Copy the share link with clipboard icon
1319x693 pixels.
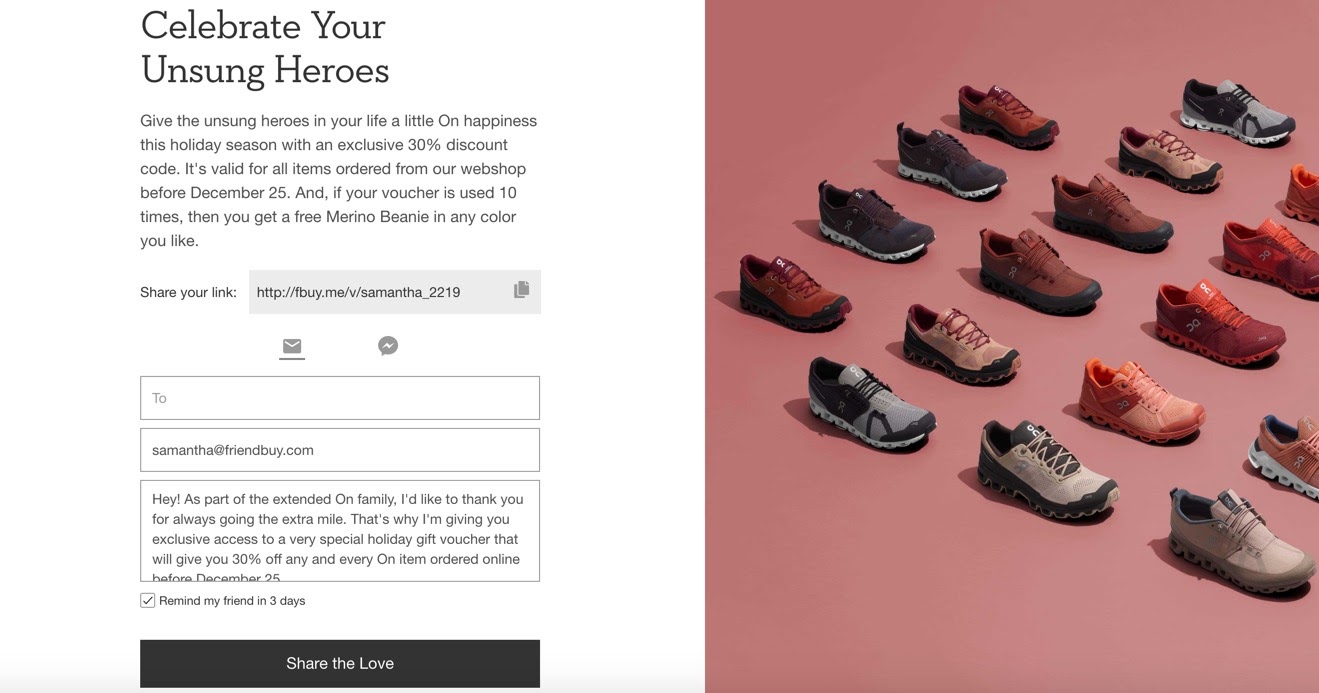tap(521, 290)
